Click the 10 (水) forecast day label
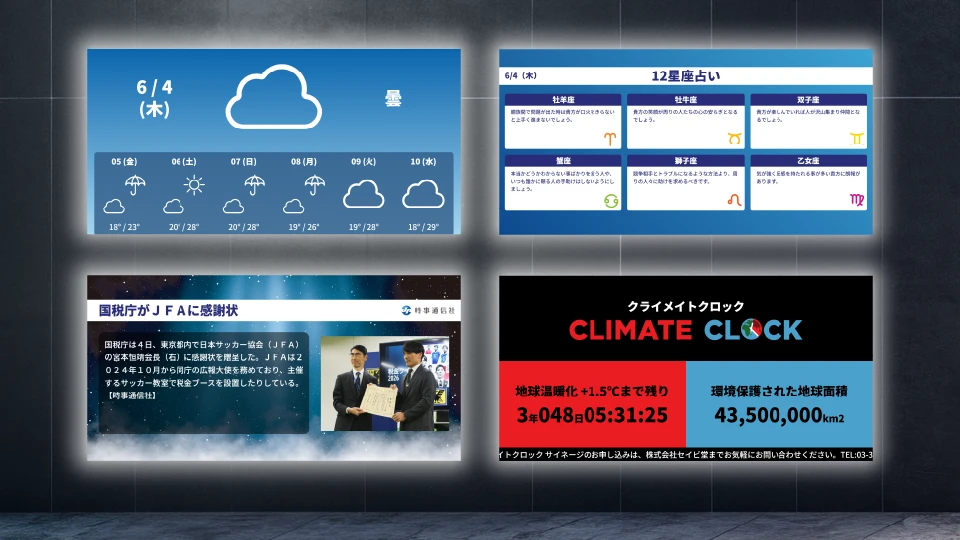 [x=423, y=162]
